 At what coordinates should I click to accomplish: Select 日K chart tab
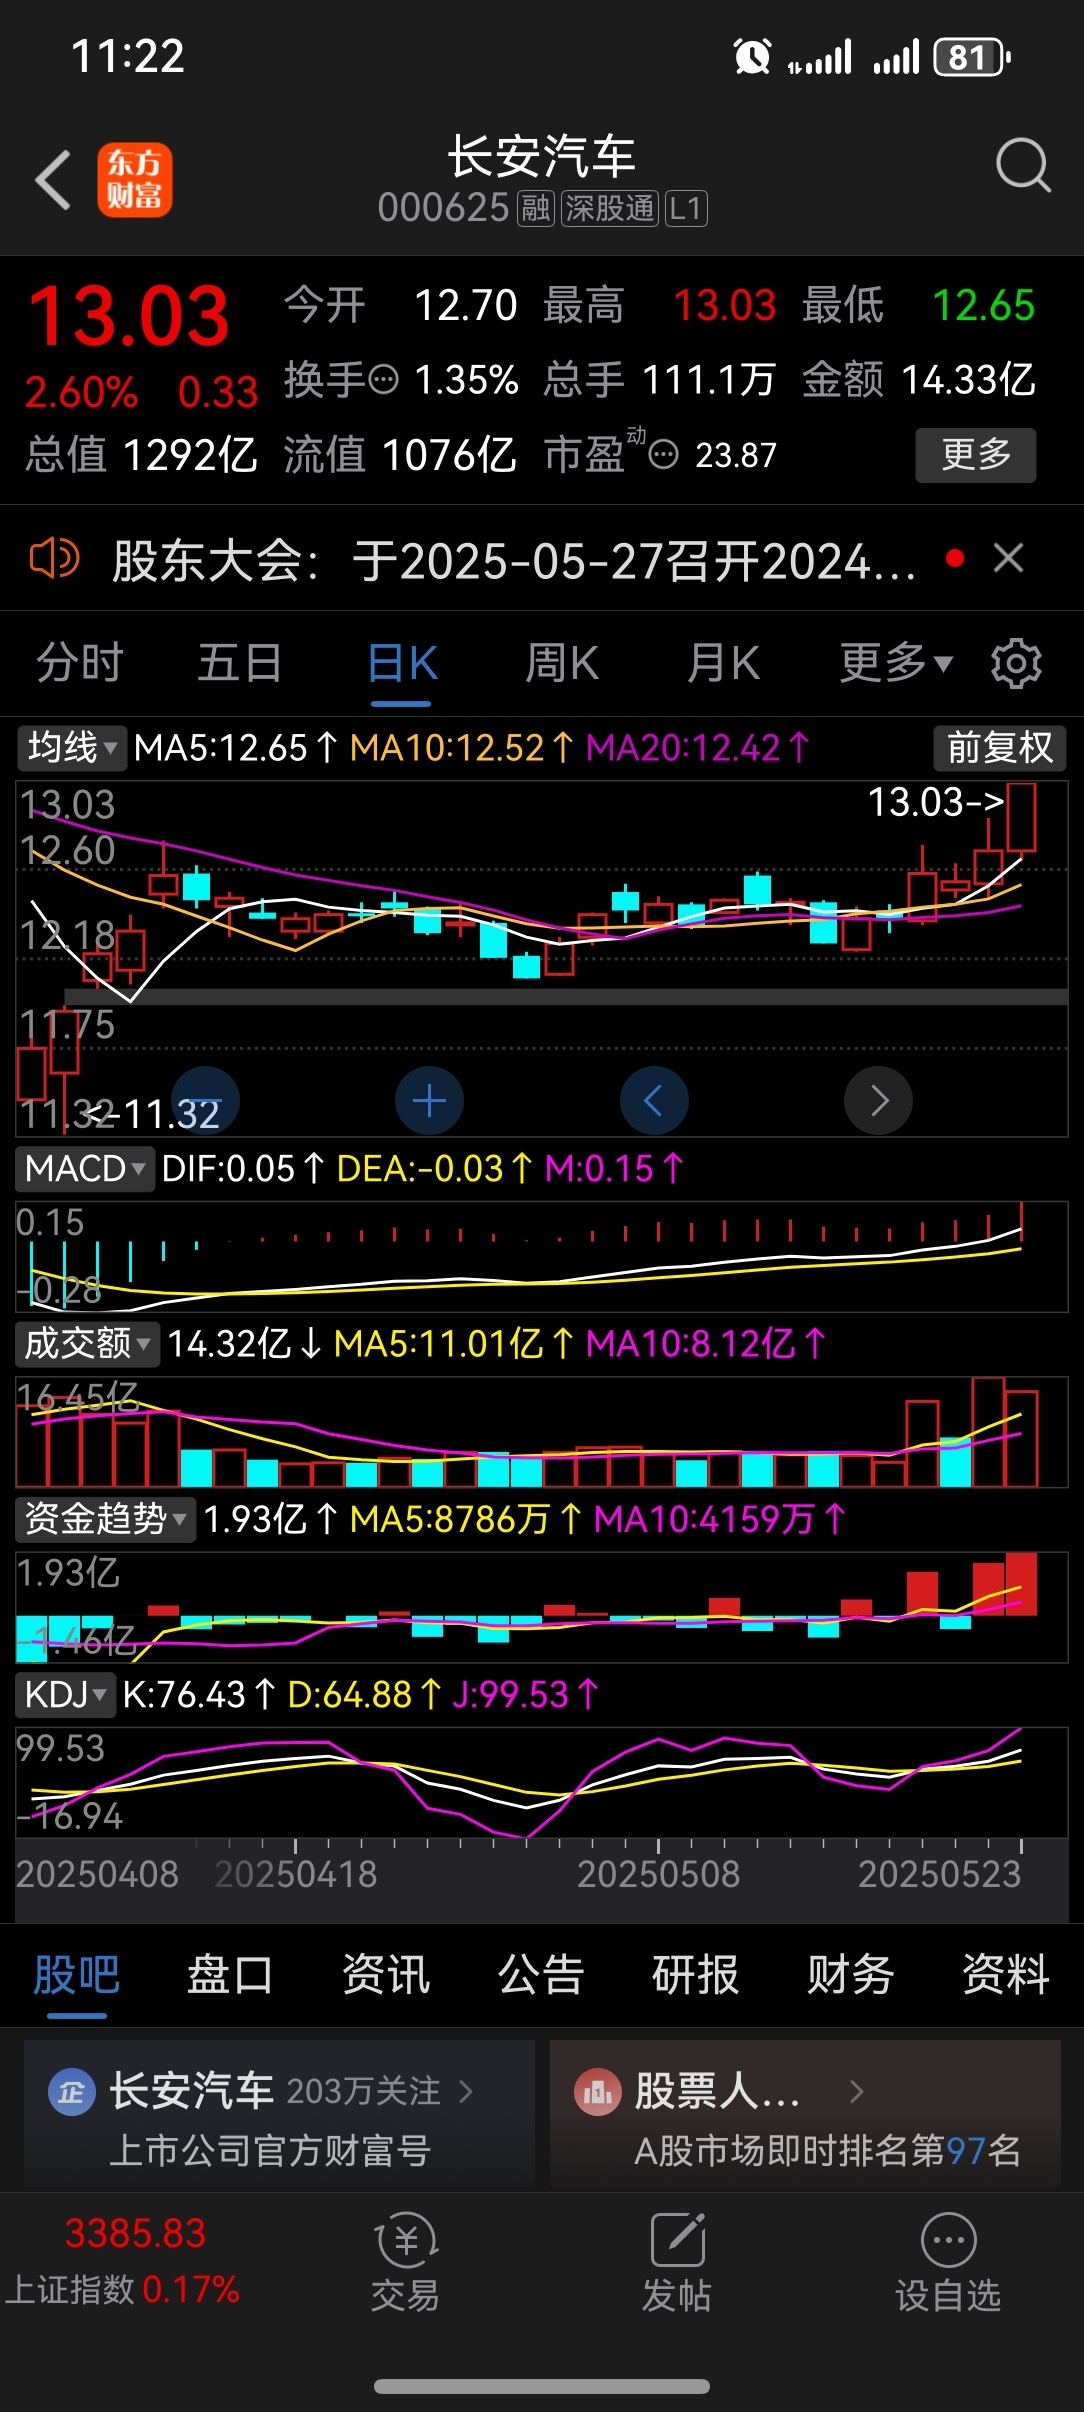(402, 663)
